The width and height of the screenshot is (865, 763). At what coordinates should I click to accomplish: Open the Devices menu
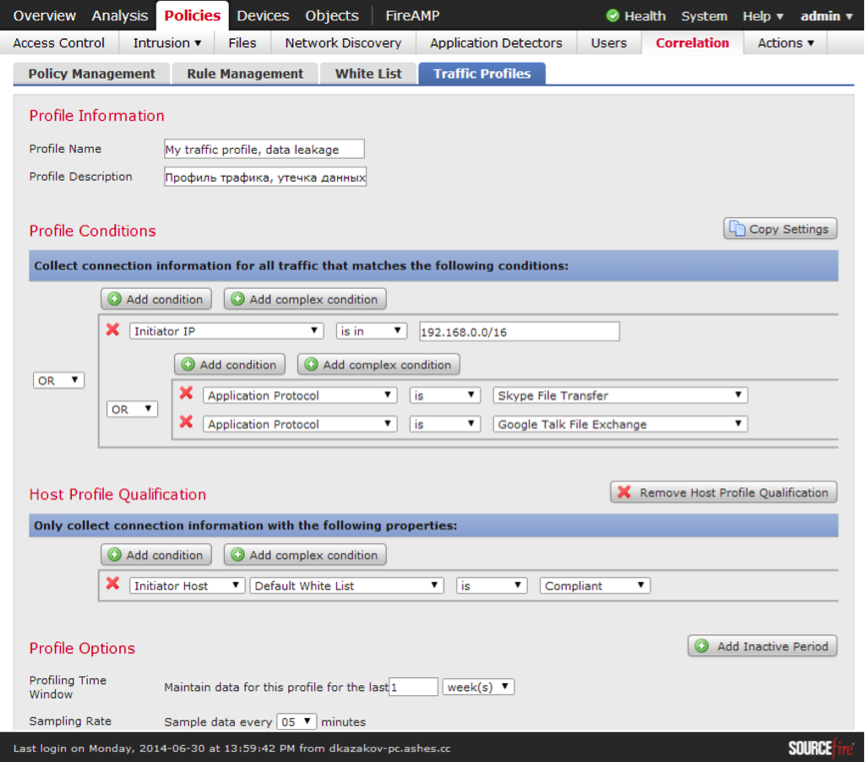click(263, 15)
